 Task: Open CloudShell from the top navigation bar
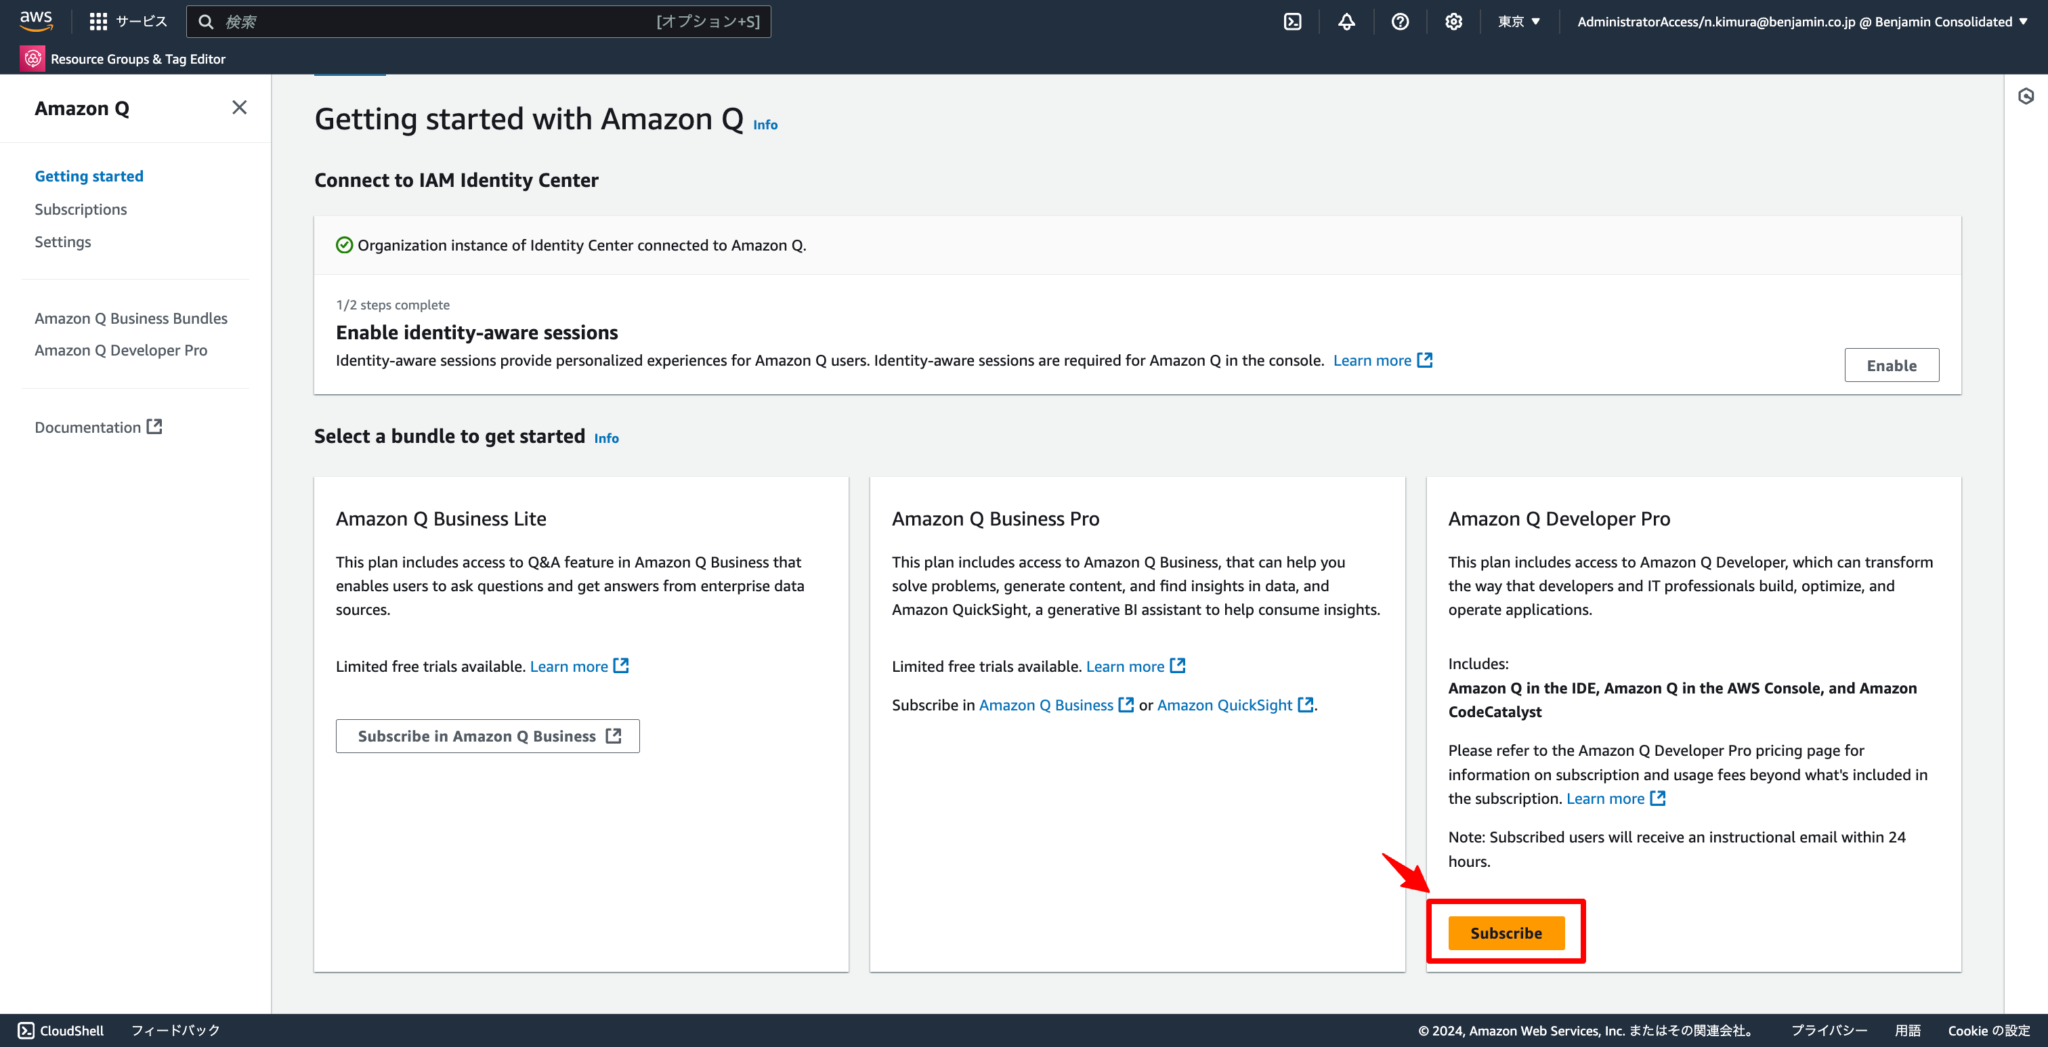[1293, 21]
